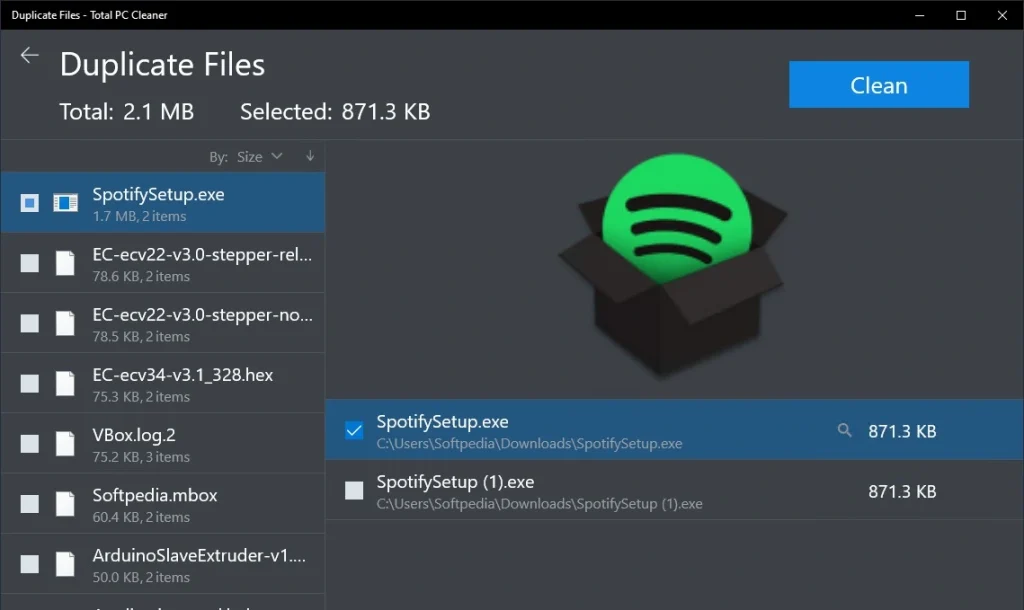Maximize the Total PC Cleaner window
Image resolution: width=1024 pixels, height=610 pixels.
pyautogui.click(x=961, y=15)
